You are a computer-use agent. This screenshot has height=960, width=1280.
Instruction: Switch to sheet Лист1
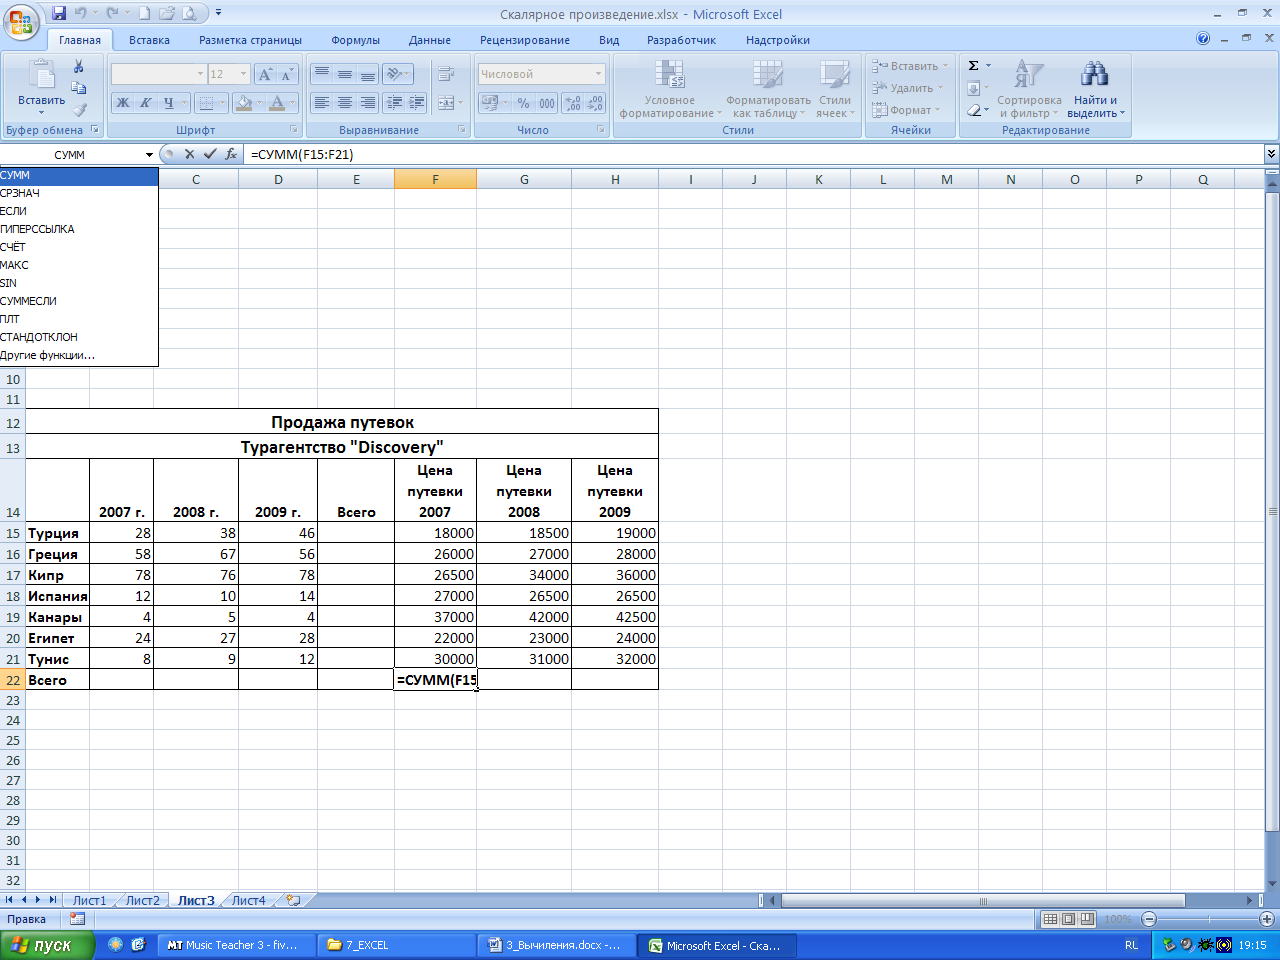click(x=89, y=900)
